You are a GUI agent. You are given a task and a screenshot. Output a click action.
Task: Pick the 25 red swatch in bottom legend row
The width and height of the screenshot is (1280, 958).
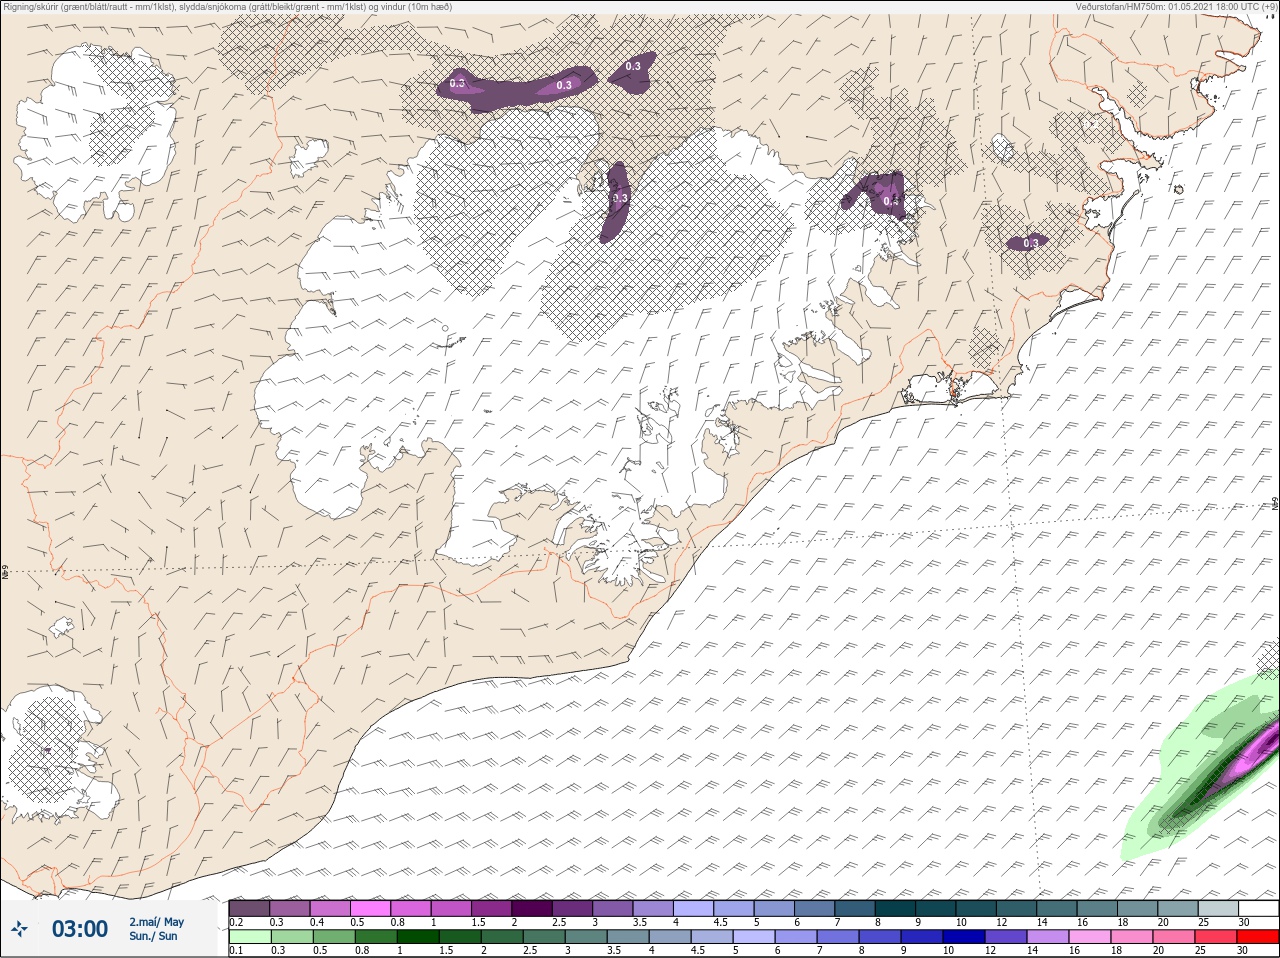pyautogui.click(x=1215, y=937)
